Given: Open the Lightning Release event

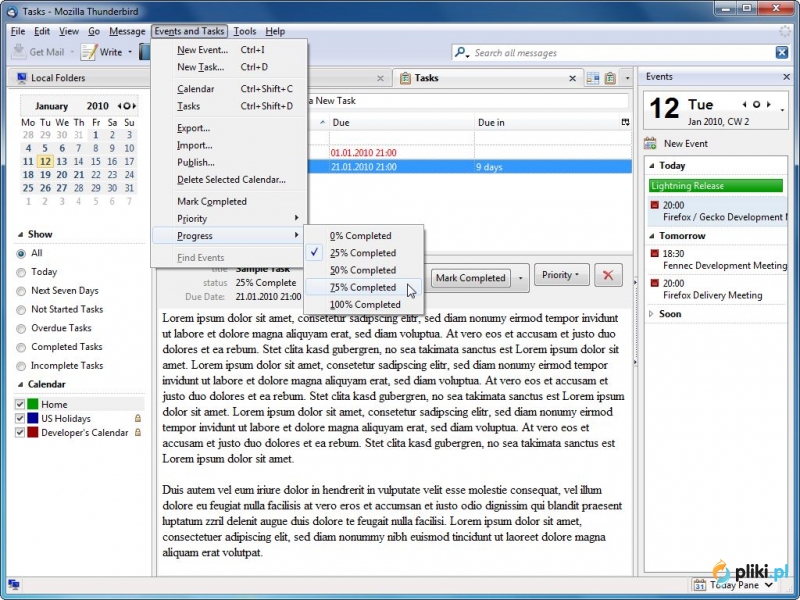Looking at the screenshot, I should (716, 186).
